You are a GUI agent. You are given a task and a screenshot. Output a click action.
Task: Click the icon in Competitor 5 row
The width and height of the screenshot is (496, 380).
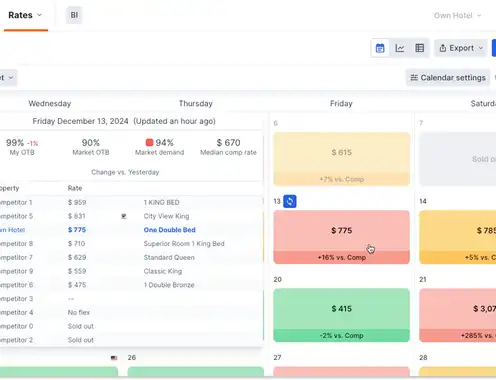click(x=123, y=216)
